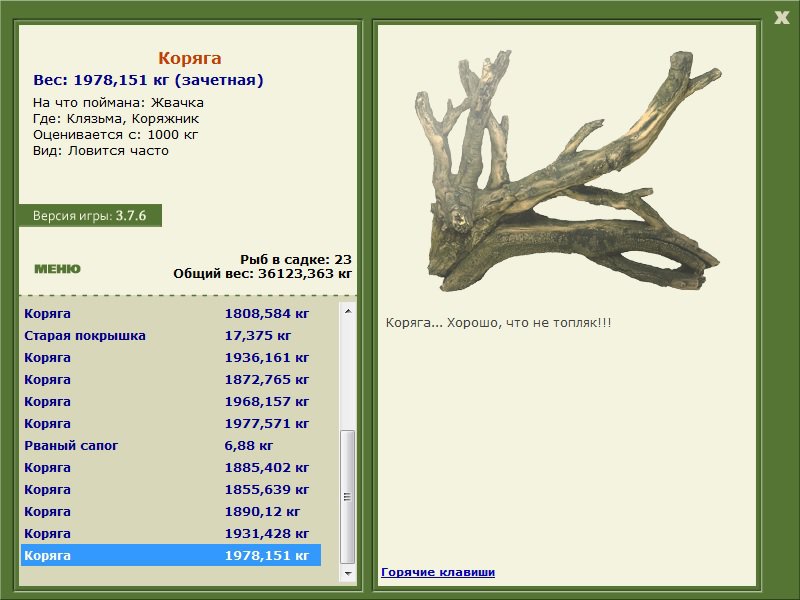
Task: Select the Коряга 1977,571 кг row
Action: 171,423
